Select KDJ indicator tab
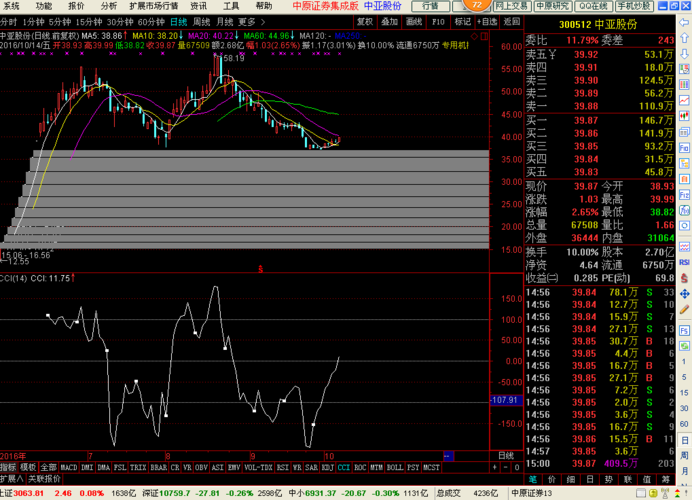 click(x=327, y=467)
